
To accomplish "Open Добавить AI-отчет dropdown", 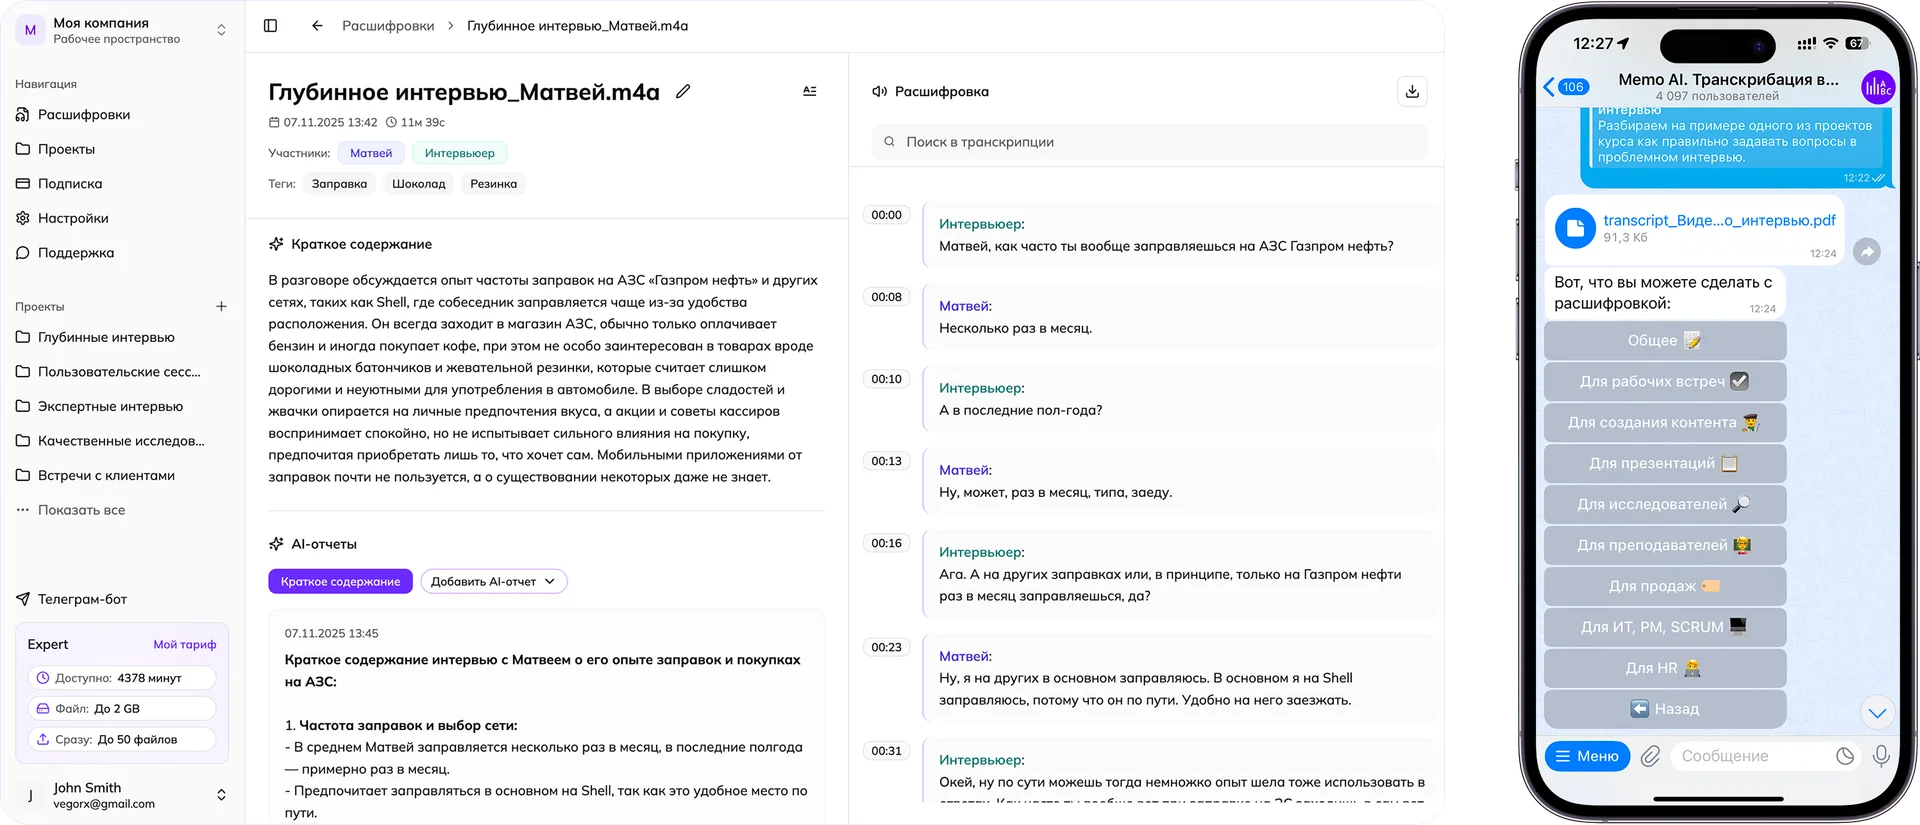I will tap(494, 582).
